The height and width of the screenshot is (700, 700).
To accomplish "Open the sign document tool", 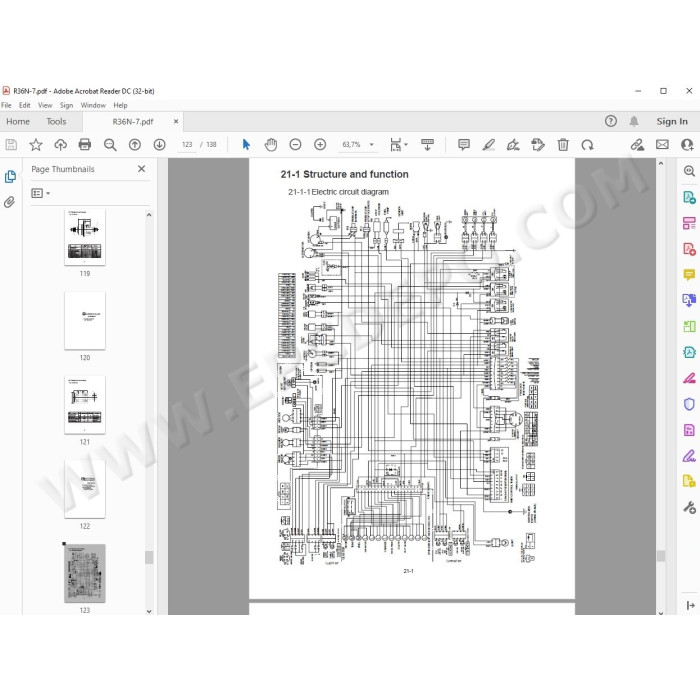I will 513,145.
